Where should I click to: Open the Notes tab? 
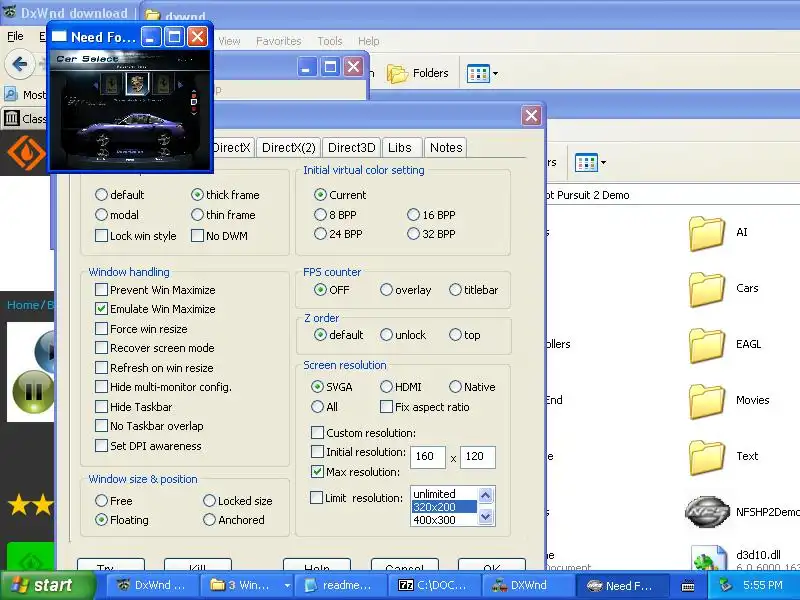pos(446,147)
